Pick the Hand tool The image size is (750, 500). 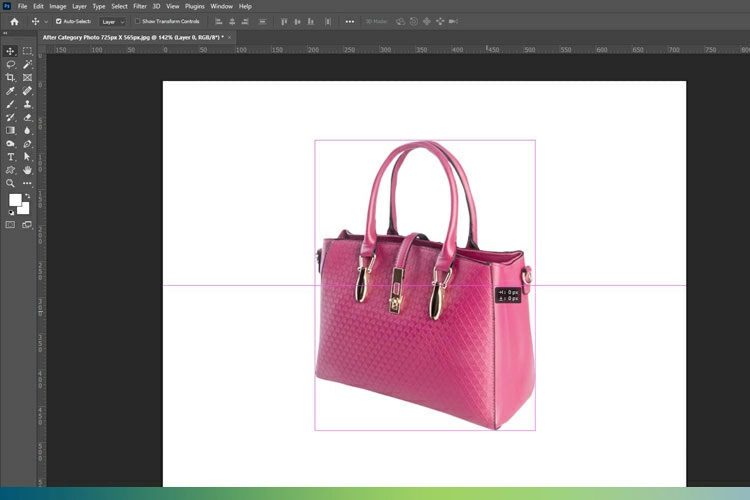(x=27, y=170)
